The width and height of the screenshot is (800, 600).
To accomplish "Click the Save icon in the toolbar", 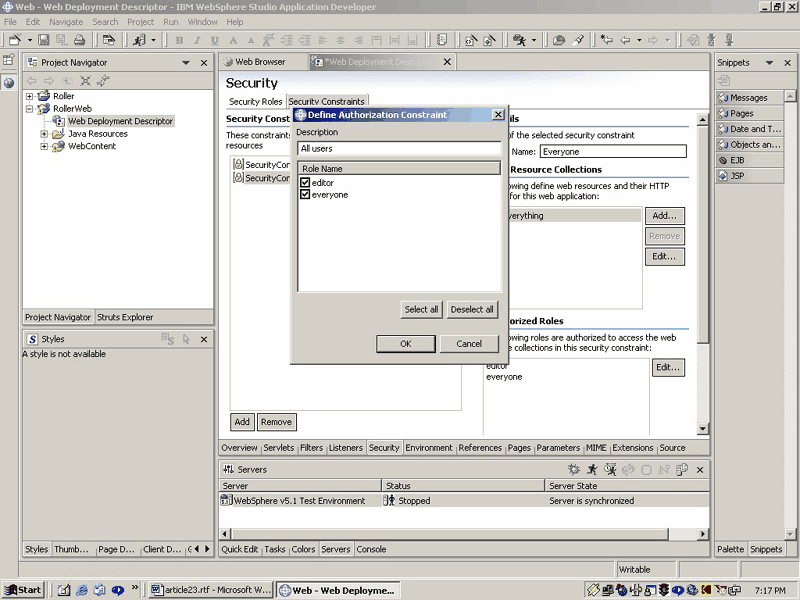I will pos(44,40).
